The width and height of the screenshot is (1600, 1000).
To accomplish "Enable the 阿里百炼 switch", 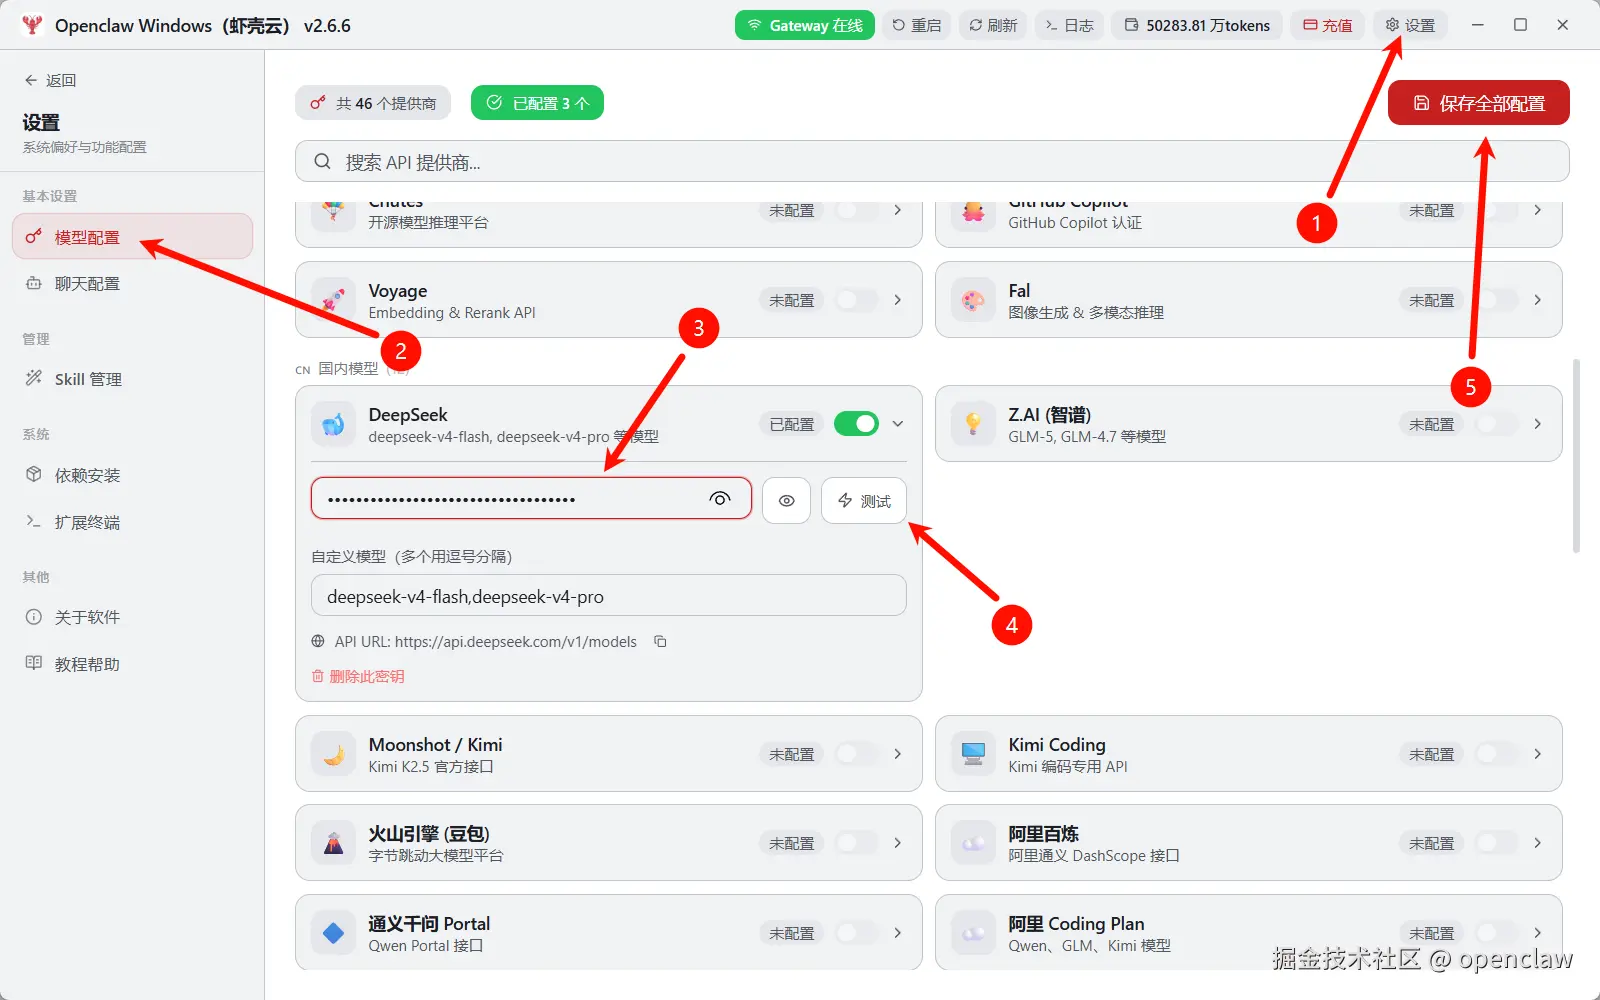I will click(x=1496, y=843).
